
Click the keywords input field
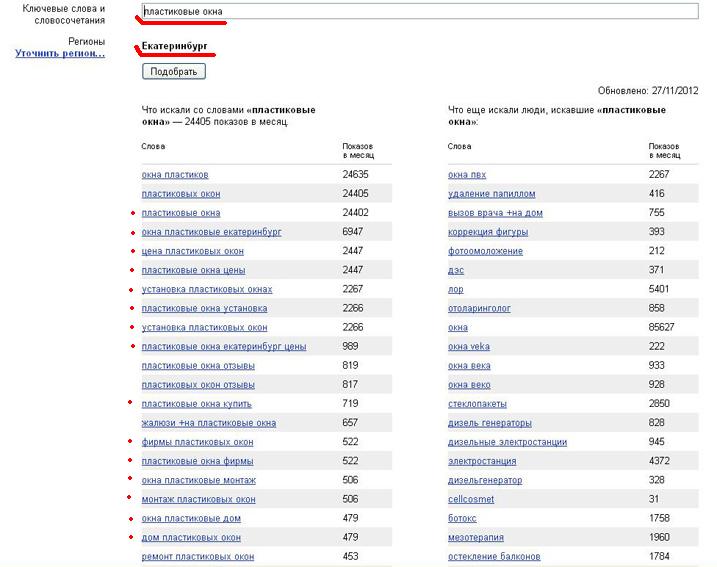(x=420, y=11)
